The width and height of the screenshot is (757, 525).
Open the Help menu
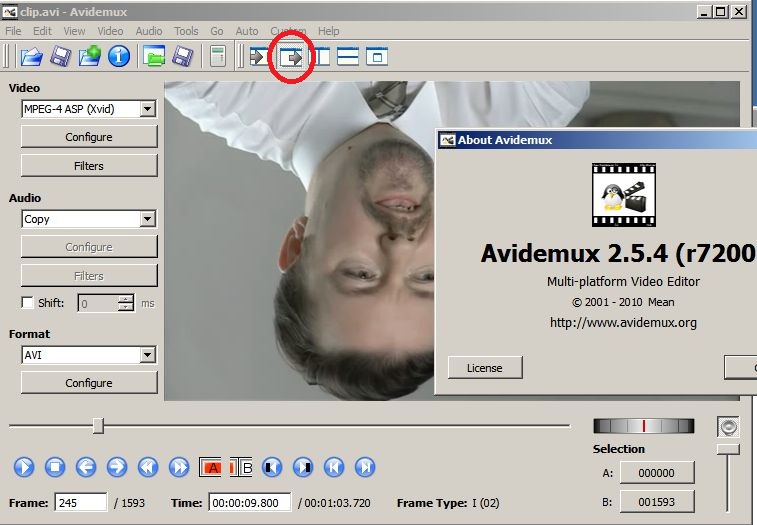click(328, 31)
